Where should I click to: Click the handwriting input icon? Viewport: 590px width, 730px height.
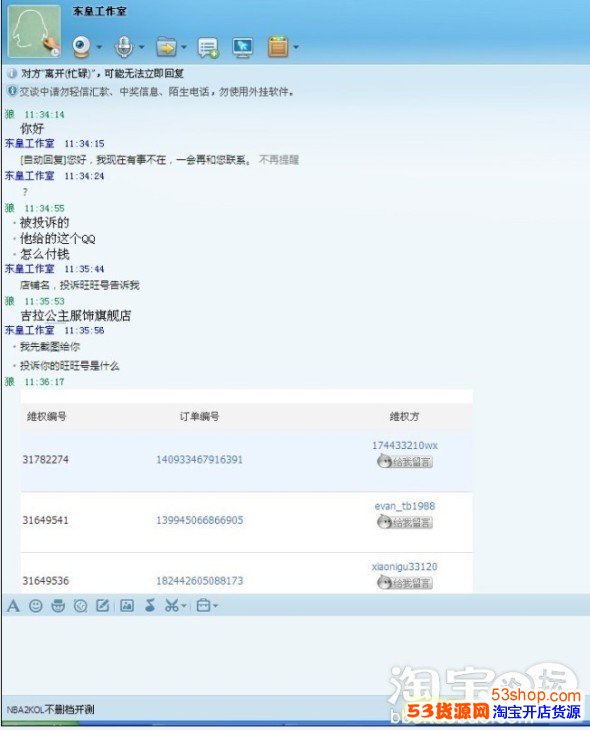(x=103, y=606)
